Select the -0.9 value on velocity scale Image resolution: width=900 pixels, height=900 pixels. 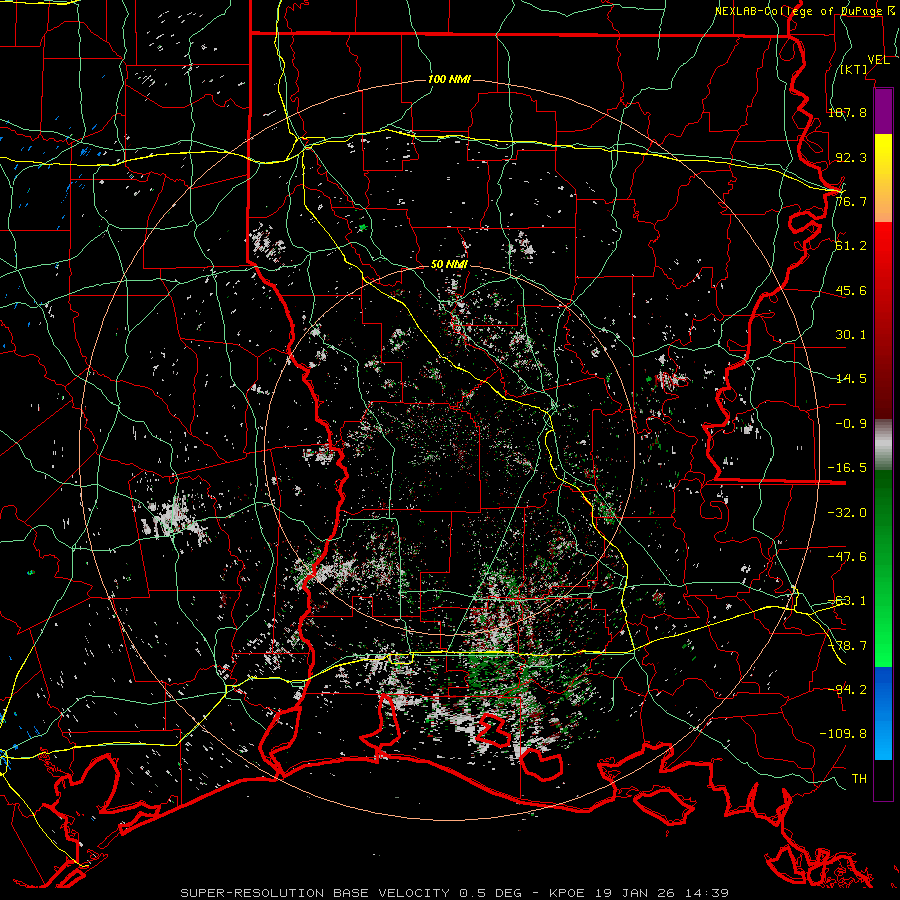point(851,424)
